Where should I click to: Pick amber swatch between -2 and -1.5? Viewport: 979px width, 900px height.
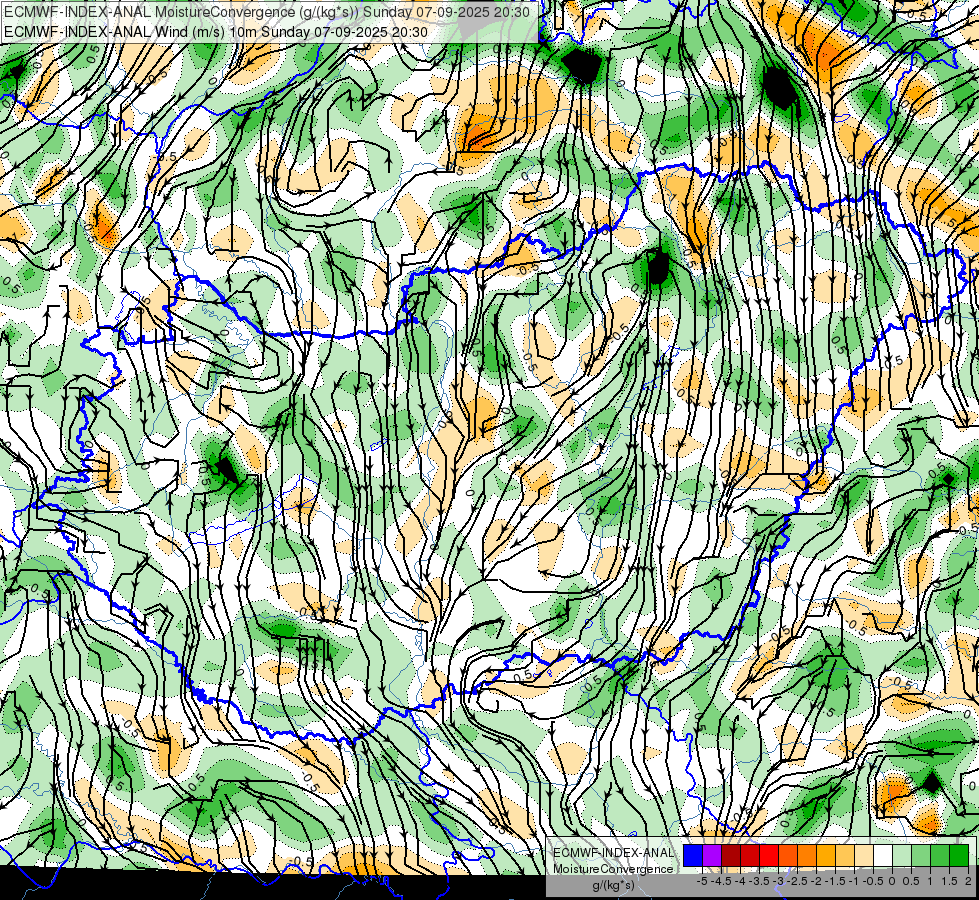click(x=826, y=855)
